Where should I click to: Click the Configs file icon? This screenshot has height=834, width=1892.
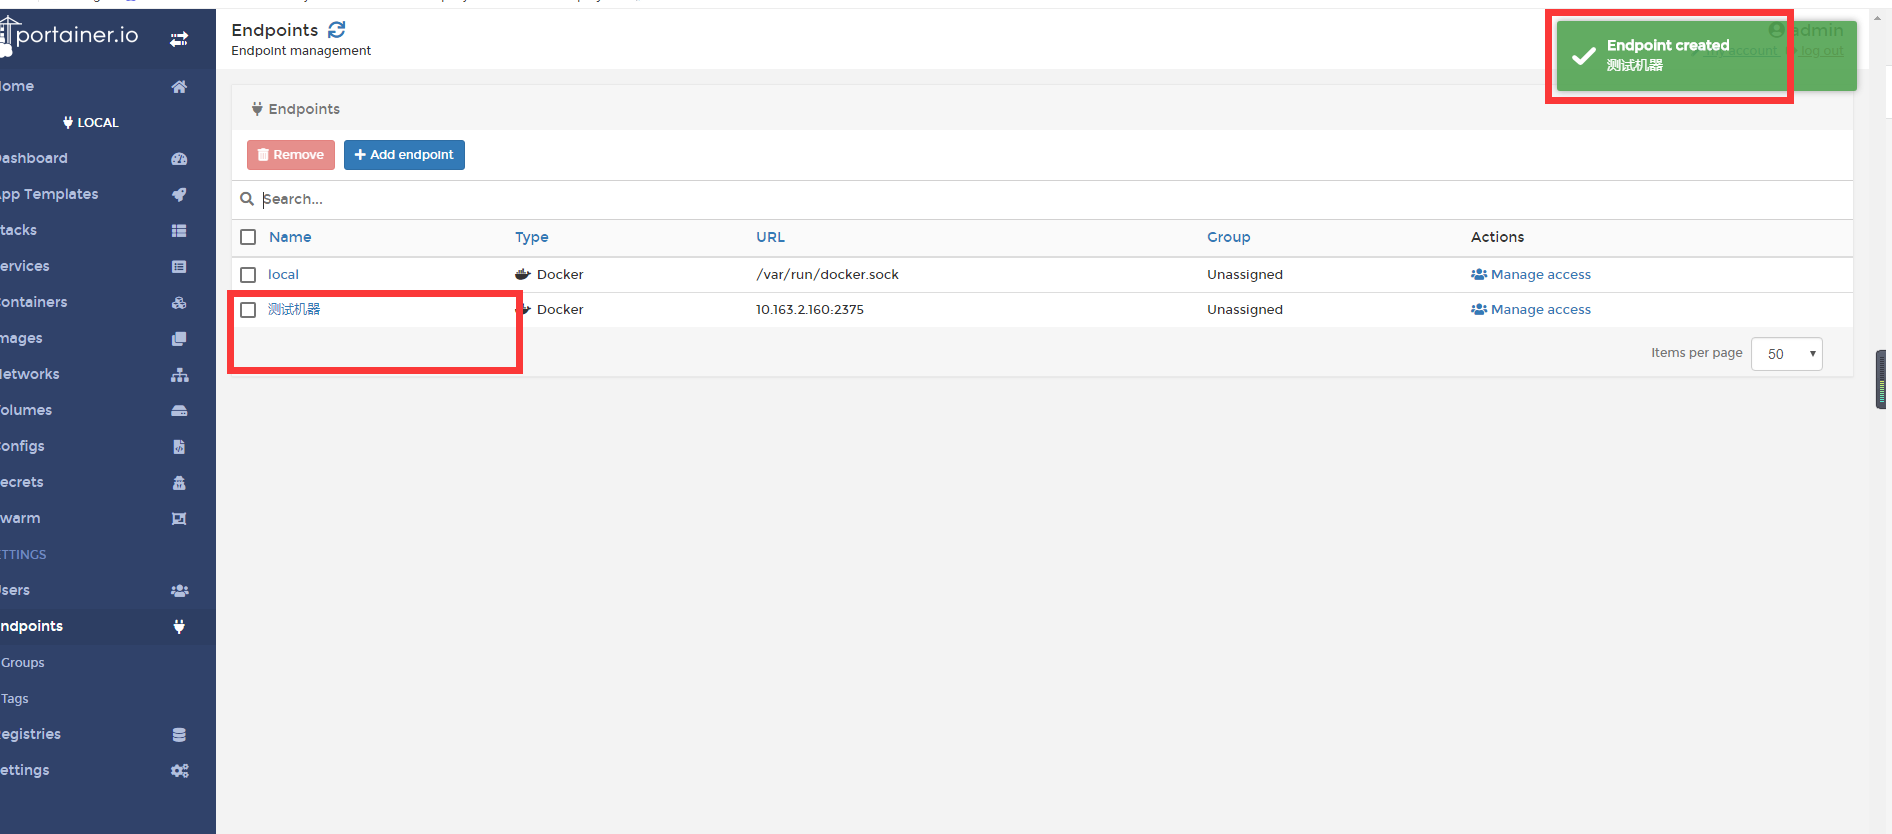(x=179, y=447)
